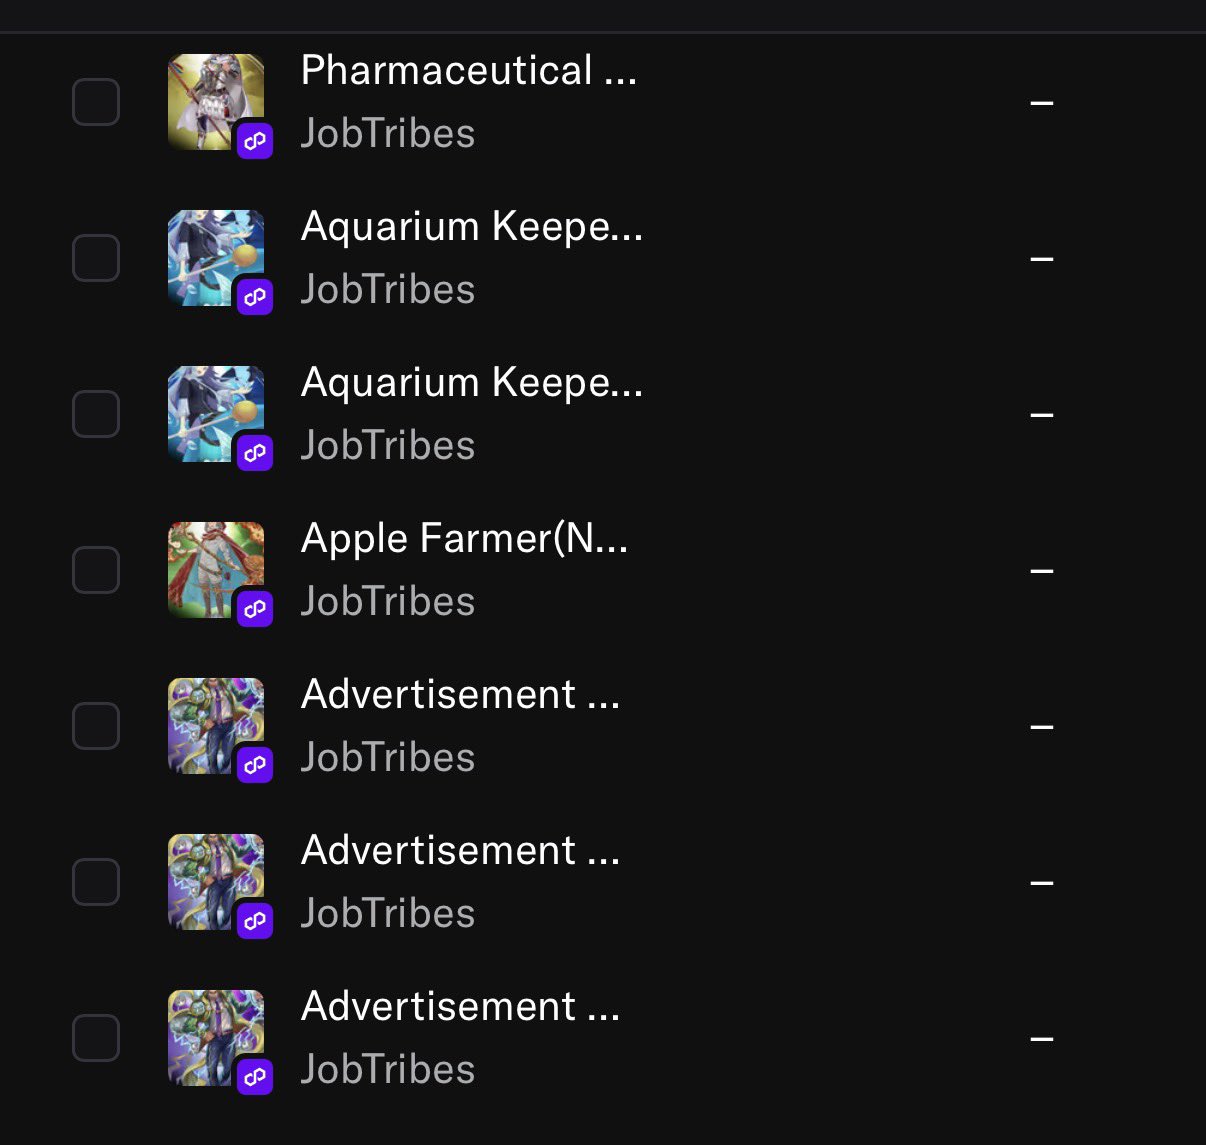Screen dimensions: 1206x1145
Task: Select the Apple Farmer item checkbox
Action: coord(96,570)
